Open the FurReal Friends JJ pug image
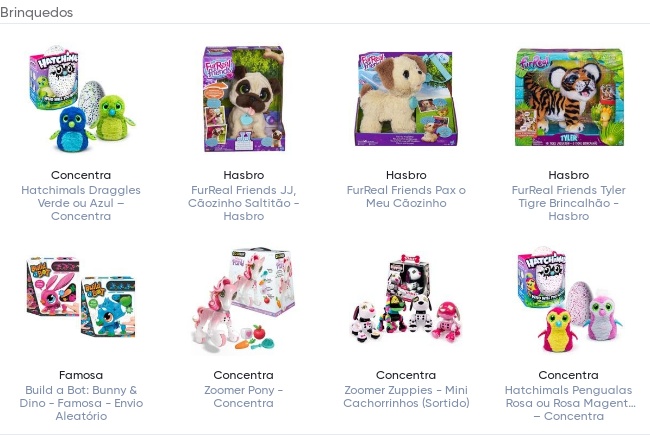This screenshot has height=435, width=650. tap(244, 99)
